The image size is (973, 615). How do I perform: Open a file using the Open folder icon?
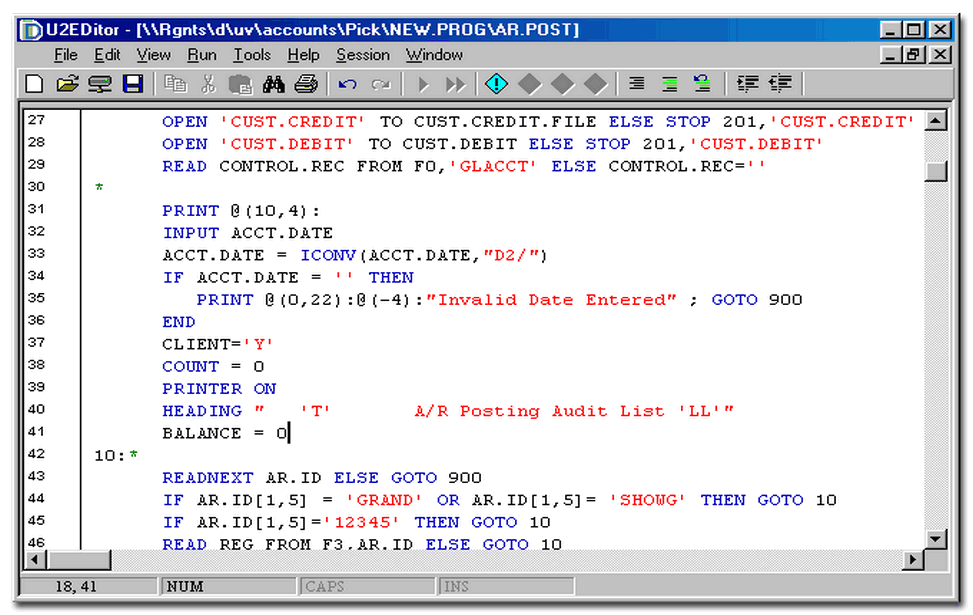[68, 84]
